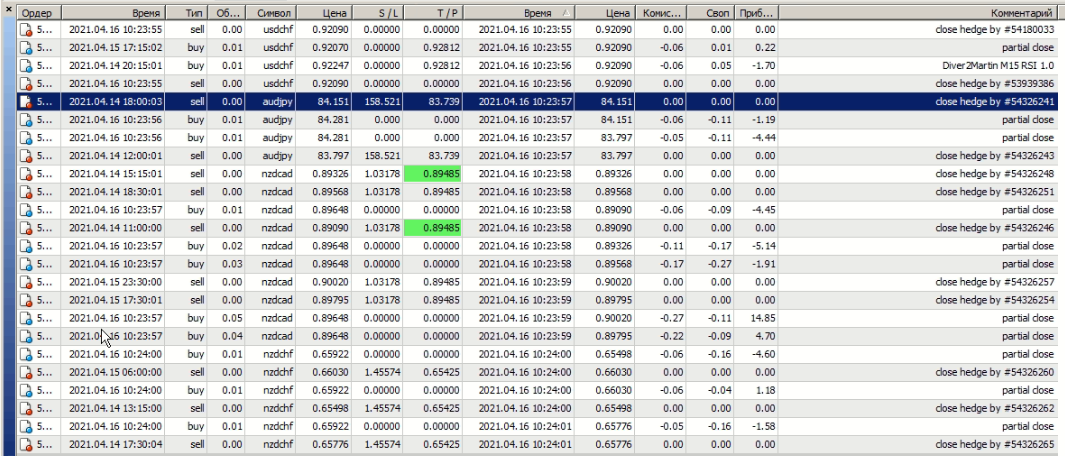
Task: Click order icon in row #54326246
Action: point(26,228)
